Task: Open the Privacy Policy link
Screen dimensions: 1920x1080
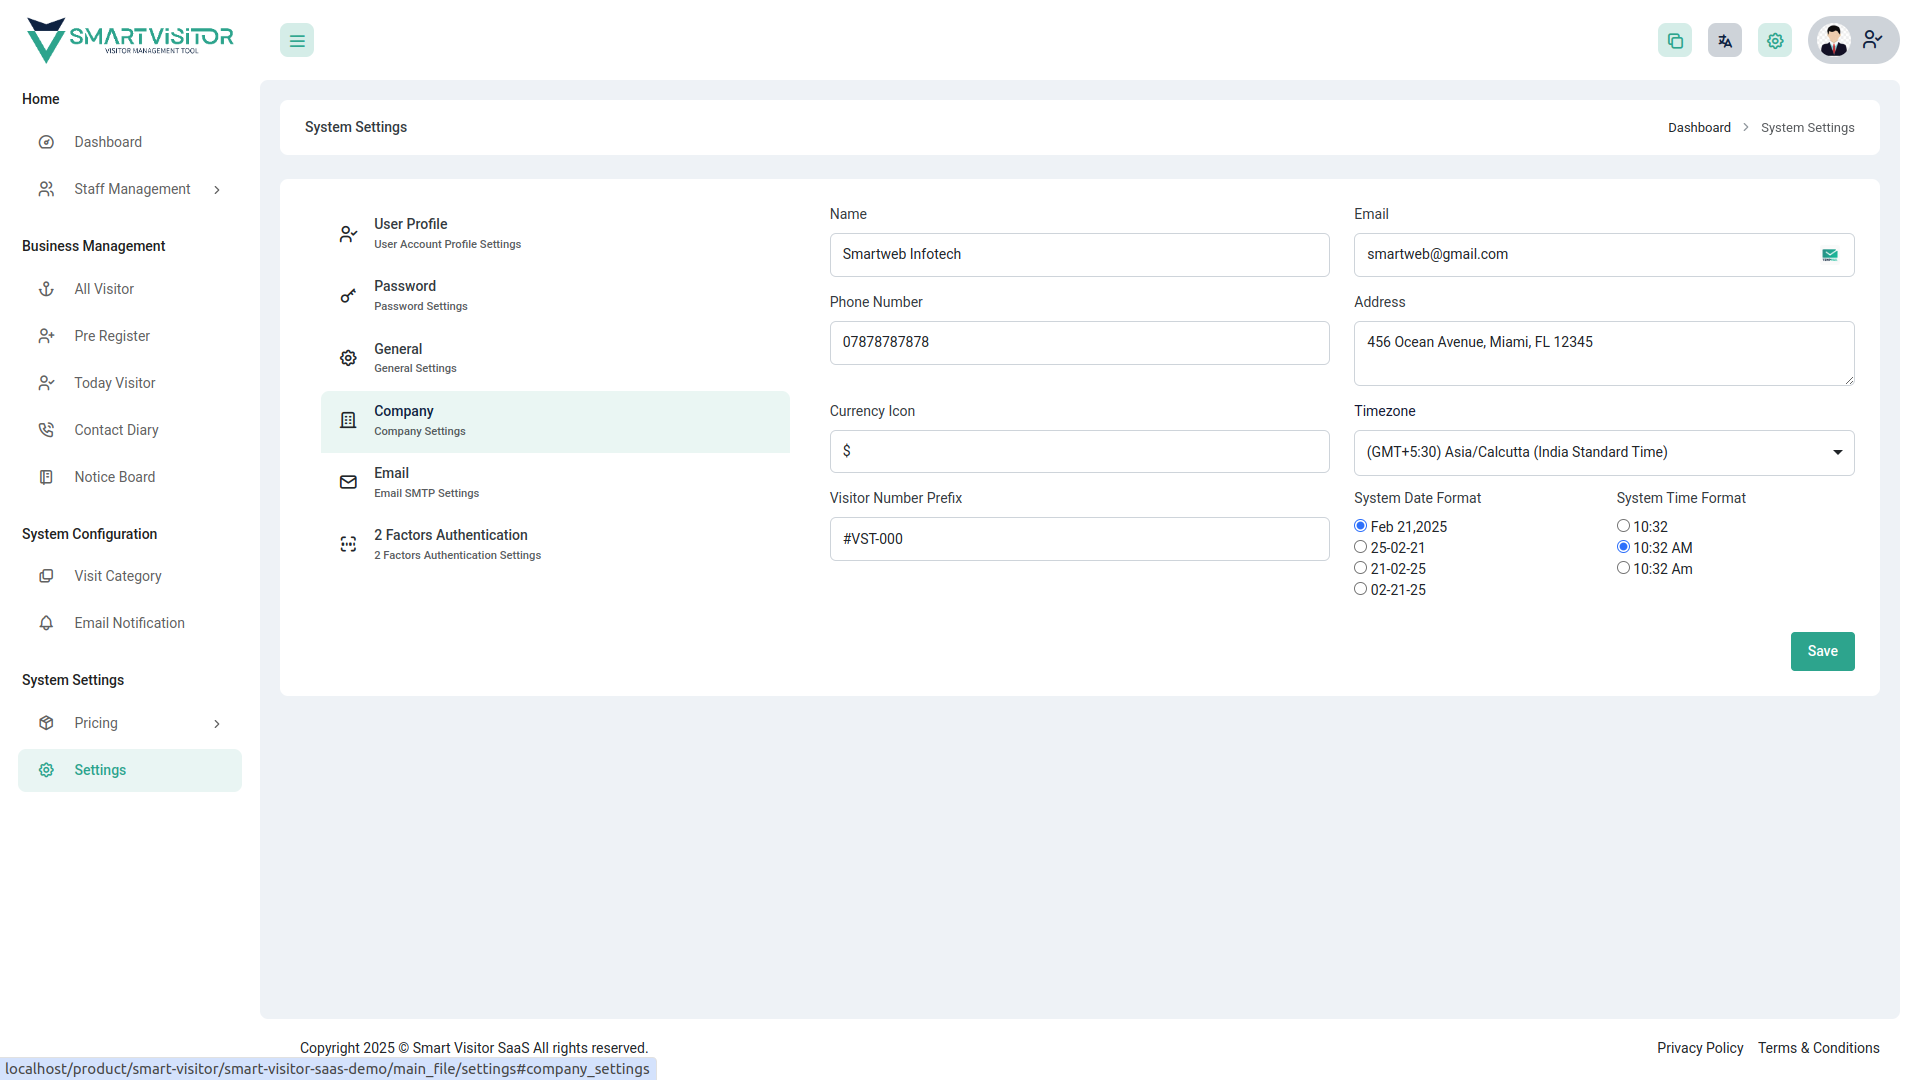Action: [x=1700, y=1048]
